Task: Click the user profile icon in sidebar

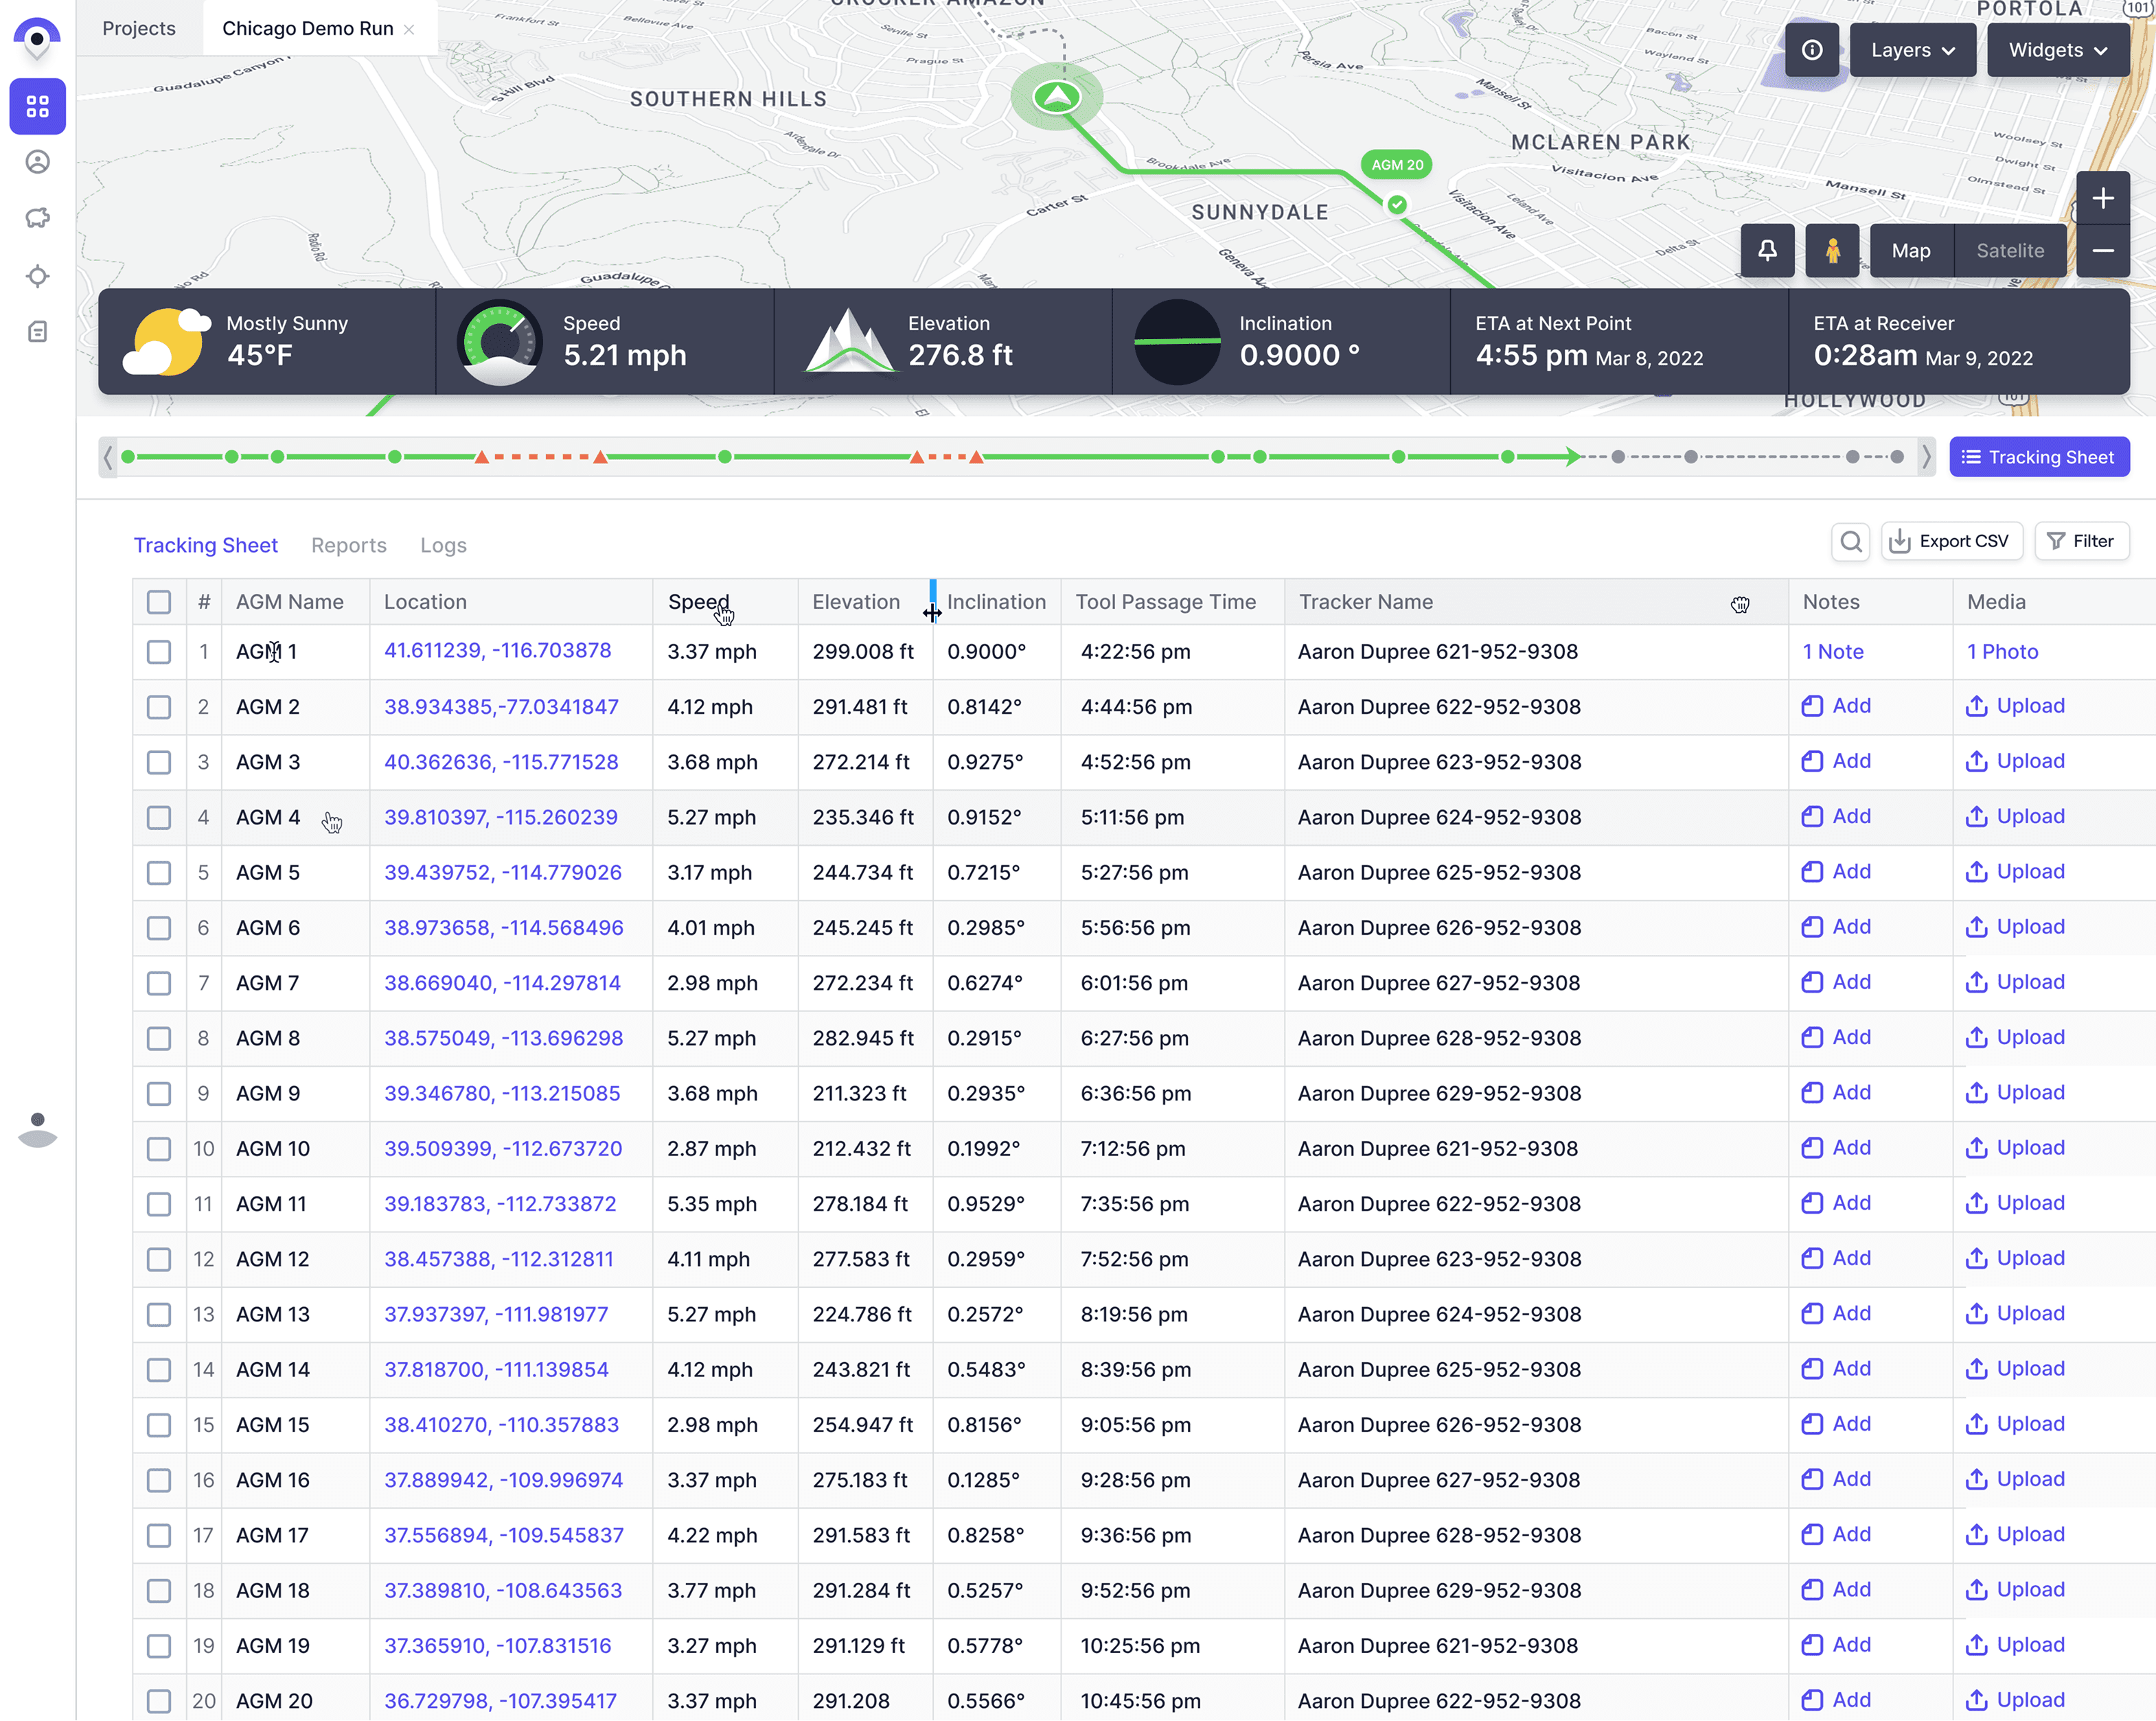Action: point(37,162)
